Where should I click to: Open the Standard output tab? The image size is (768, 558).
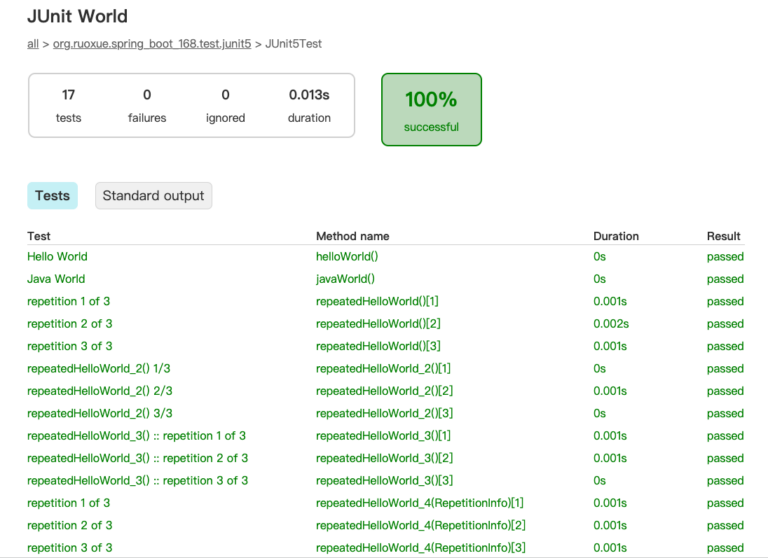coord(153,195)
